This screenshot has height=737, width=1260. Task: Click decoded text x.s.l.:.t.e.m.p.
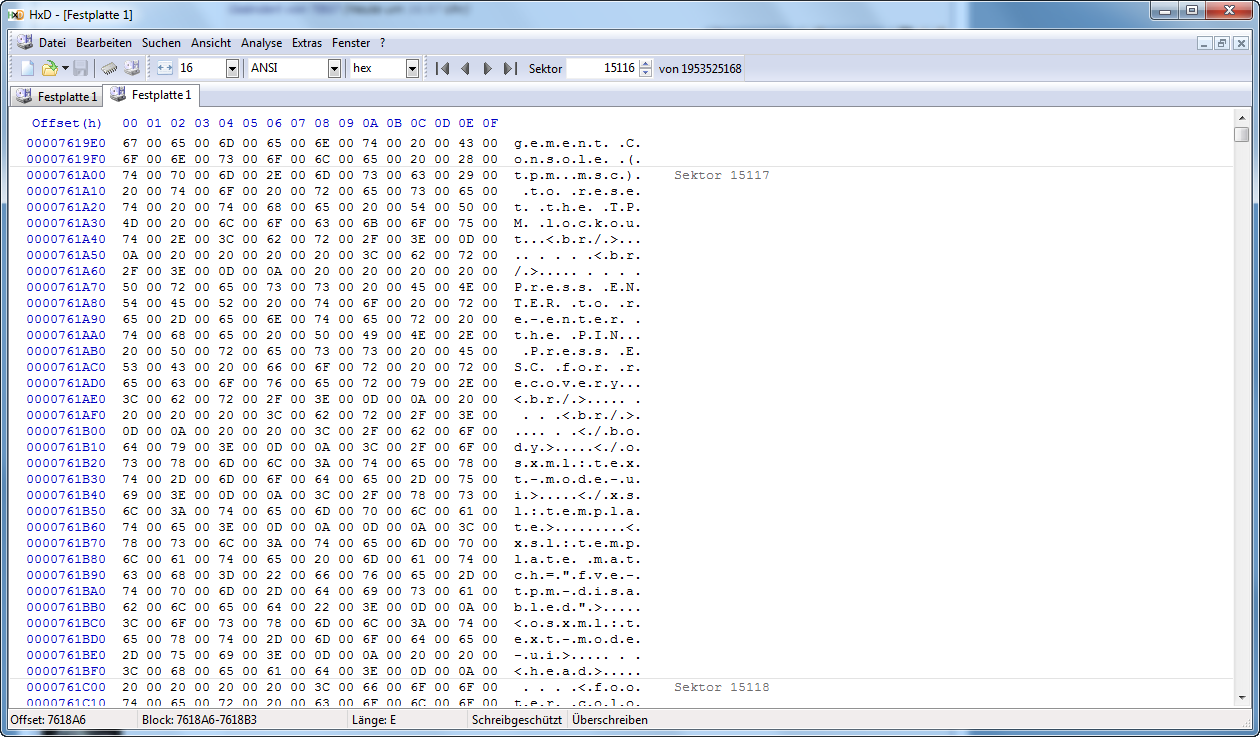pyautogui.click(x=577, y=543)
